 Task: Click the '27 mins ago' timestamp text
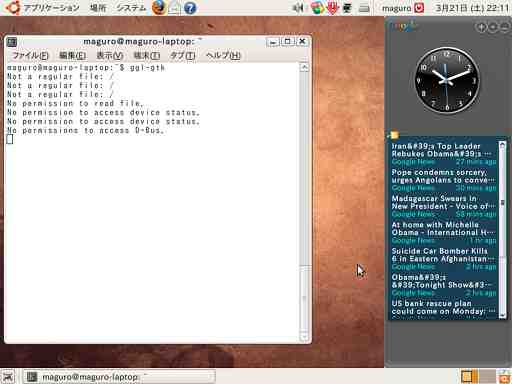(x=476, y=162)
